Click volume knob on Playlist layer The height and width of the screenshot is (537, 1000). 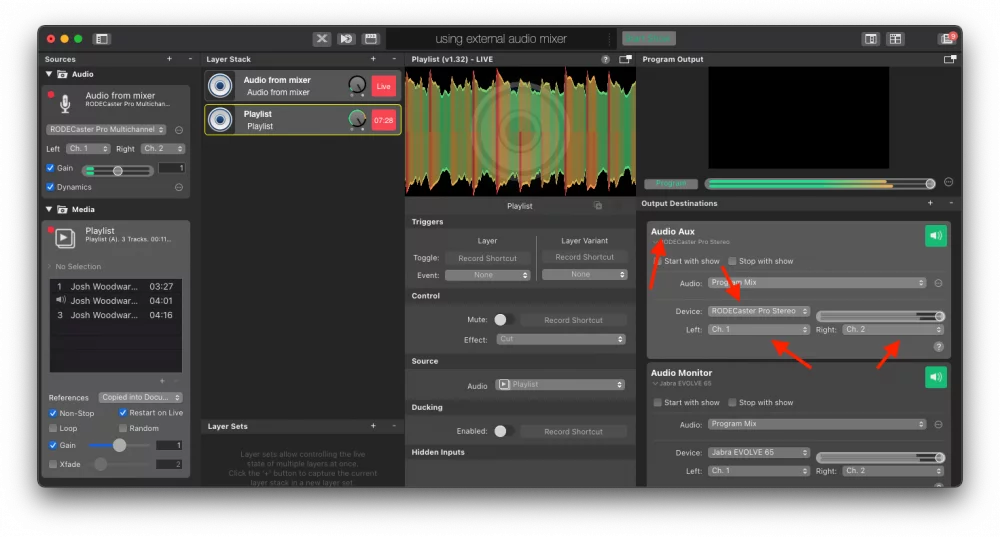coord(357,119)
